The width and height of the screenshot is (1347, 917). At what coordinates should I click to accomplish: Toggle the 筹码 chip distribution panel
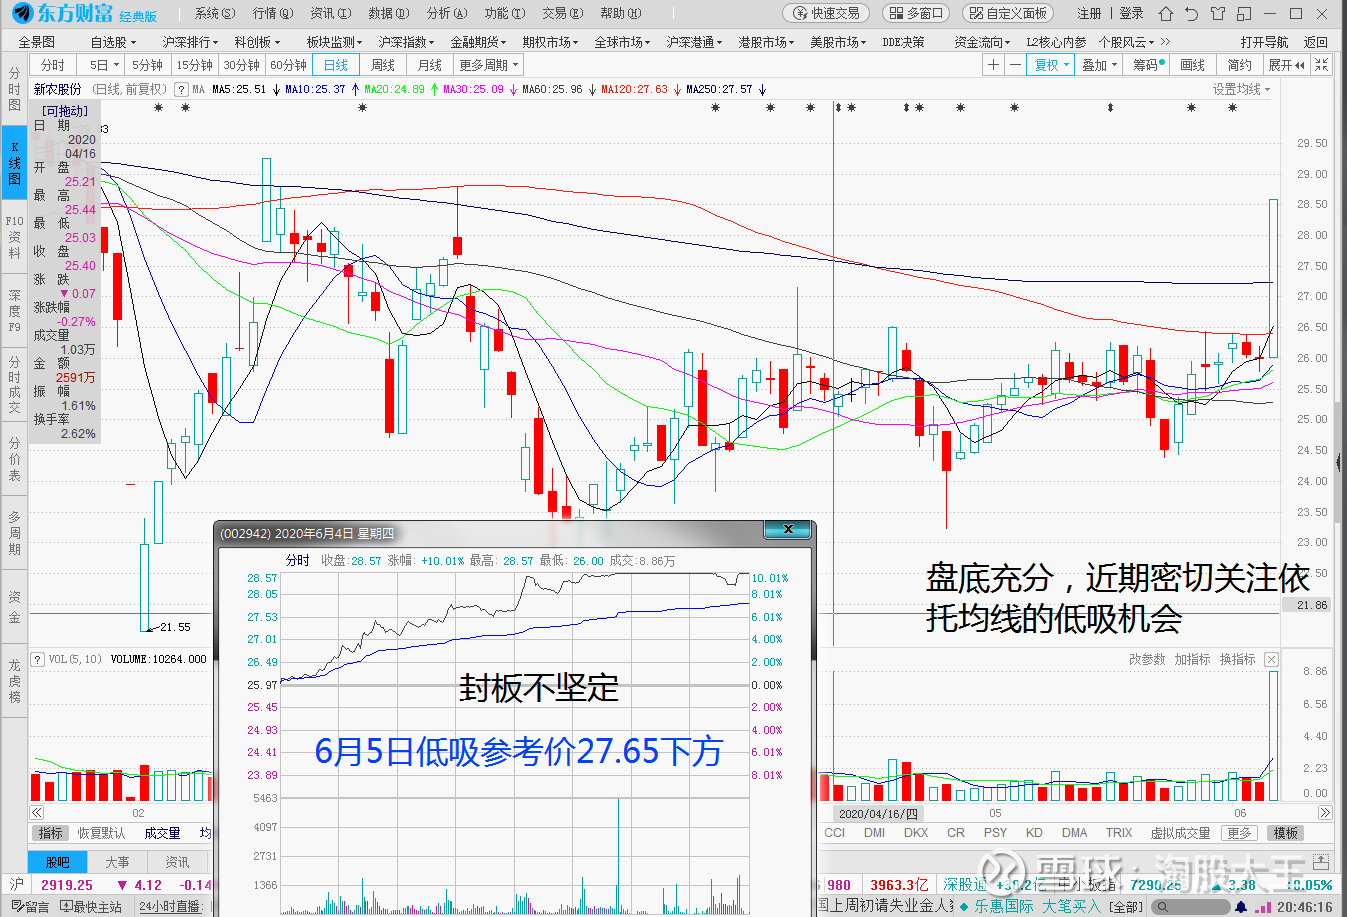click(1146, 65)
